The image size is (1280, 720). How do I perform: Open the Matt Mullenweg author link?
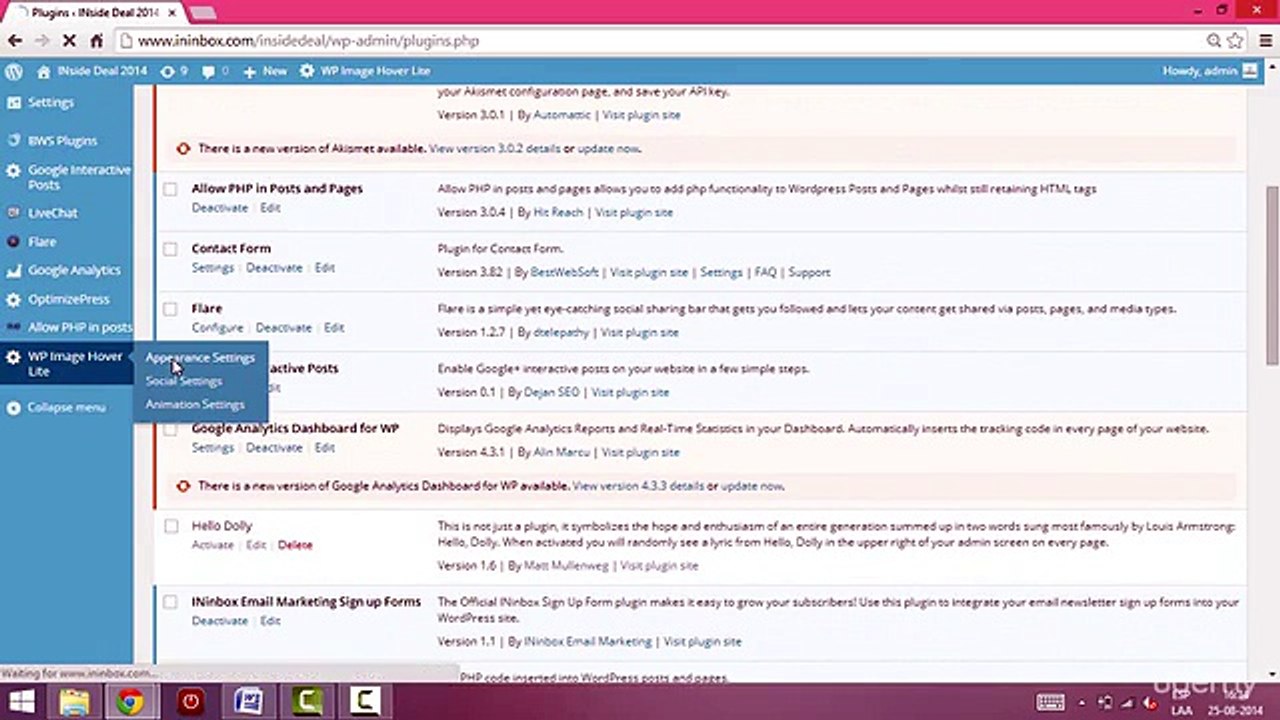[x=566, y=566]
